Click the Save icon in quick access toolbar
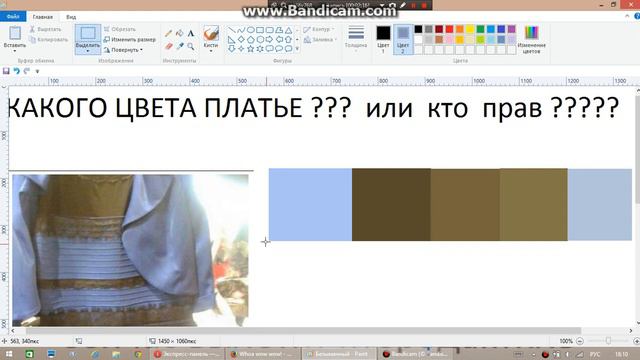This screenshot has width=640, height=360. (6, 71)
